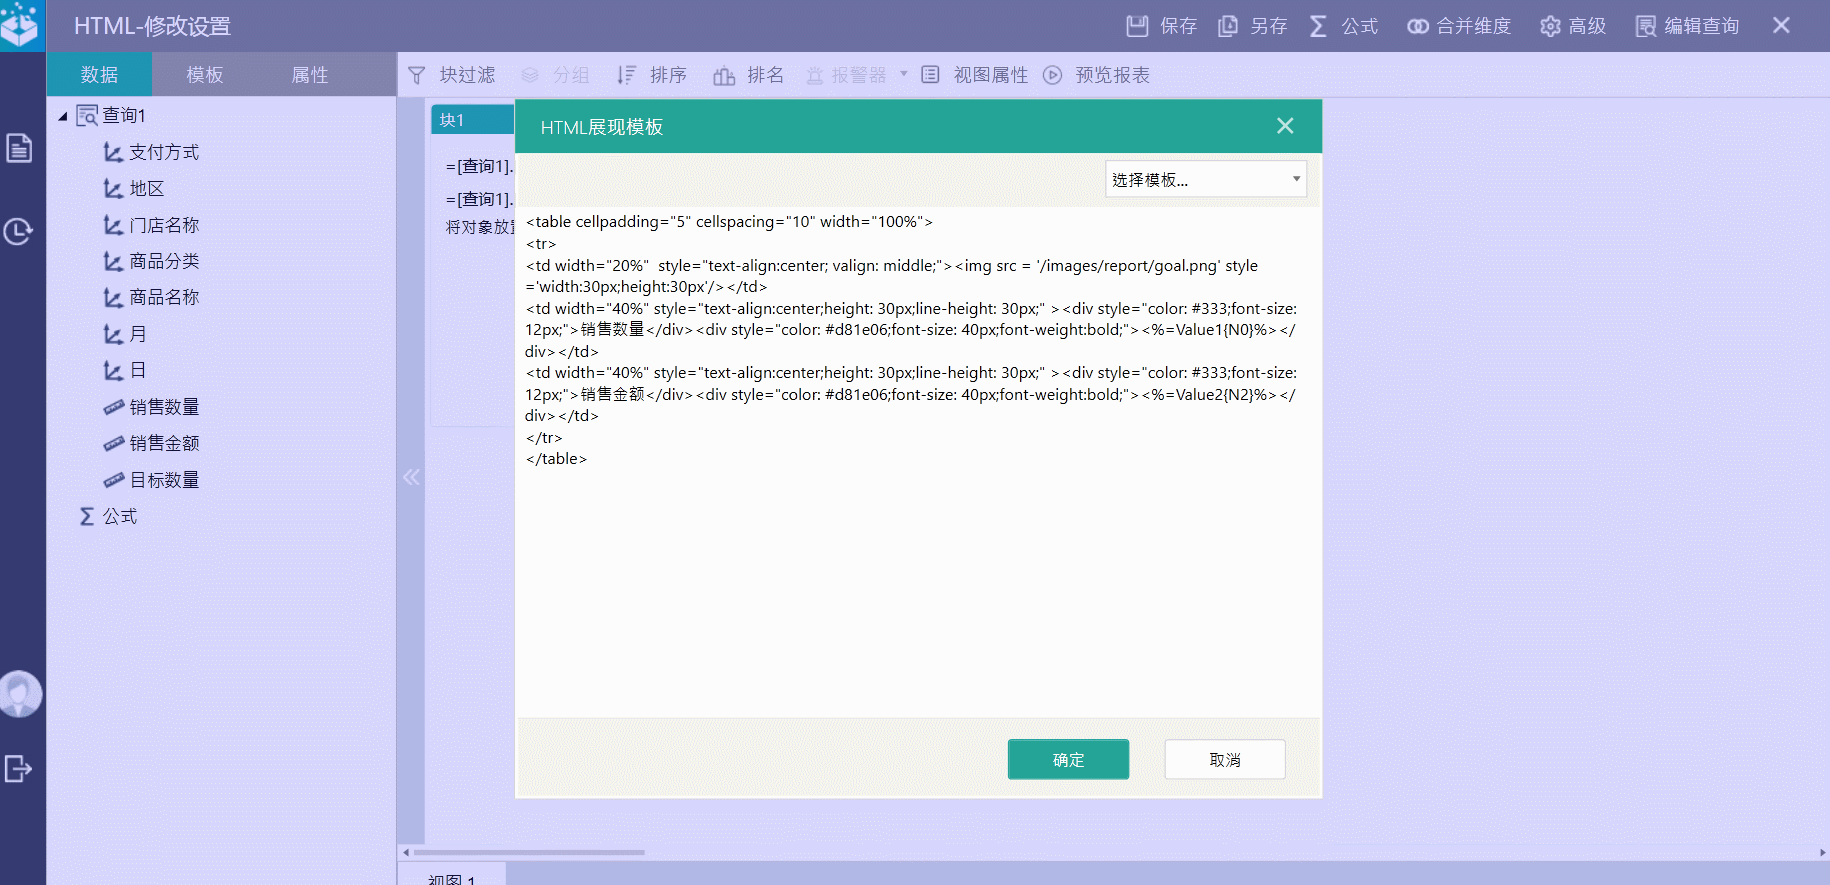This screenshot has width=1830, height=885.
Task: Click the horizontal scrollbar thumb at bottom
Action: point(529,853)
